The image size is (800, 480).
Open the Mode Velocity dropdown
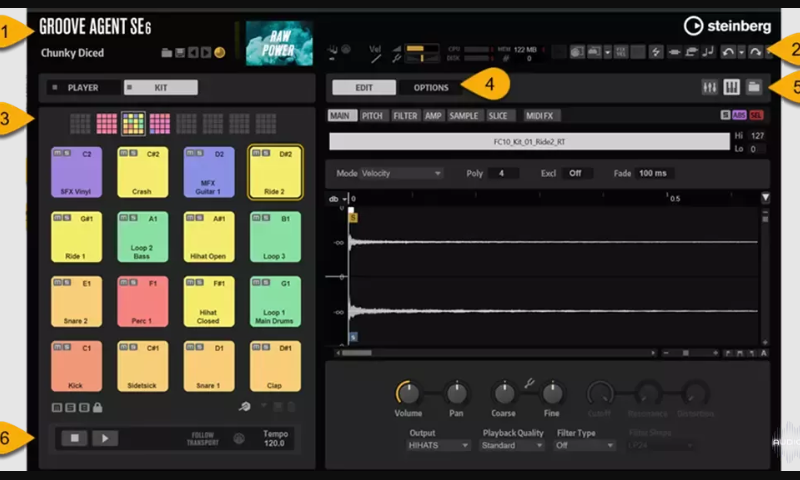click(401, 173)
